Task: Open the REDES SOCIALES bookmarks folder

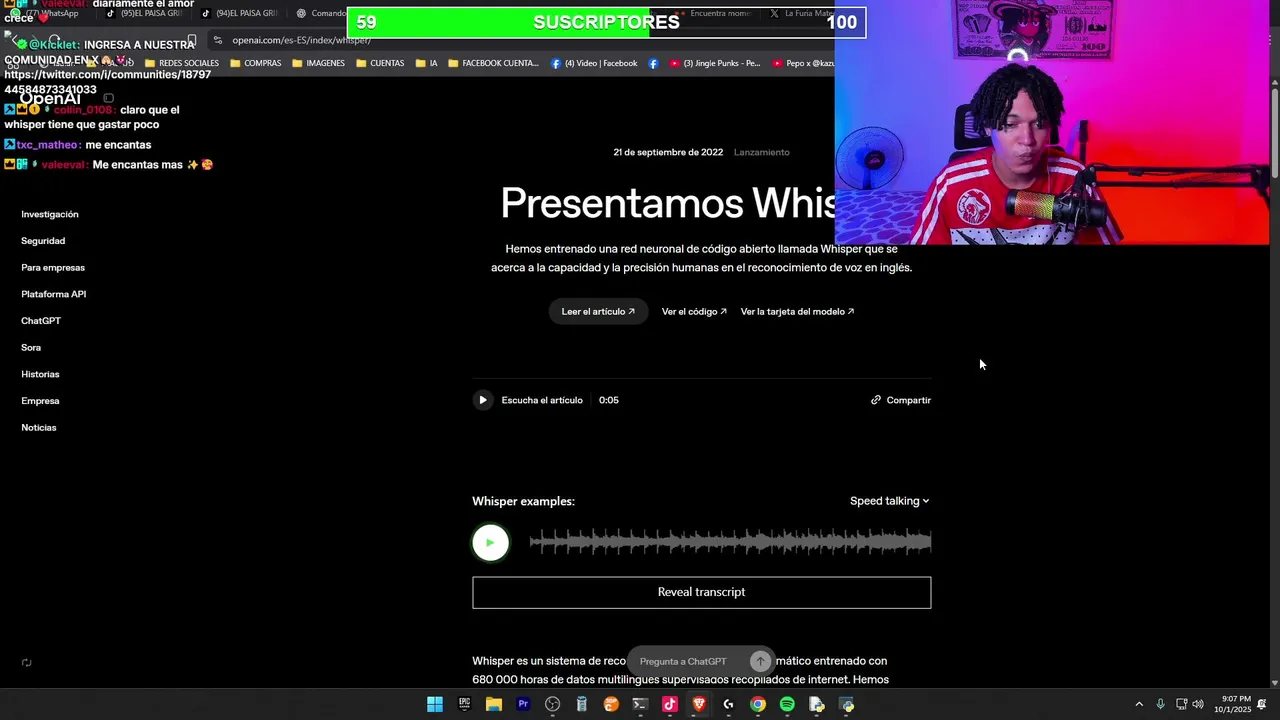Action: point(182,63)
